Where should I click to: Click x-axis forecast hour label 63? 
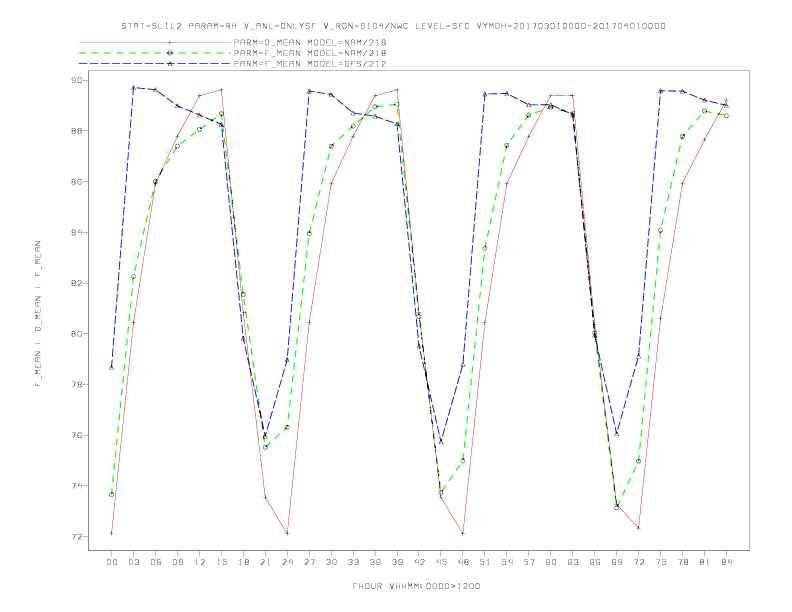(573, 562)
